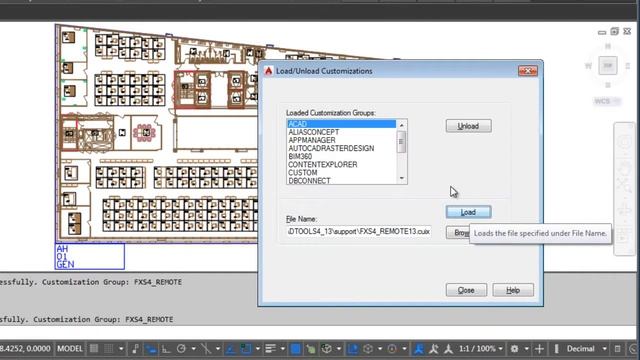Open the Gizmo options dropdown arrow

coord(404,349)
